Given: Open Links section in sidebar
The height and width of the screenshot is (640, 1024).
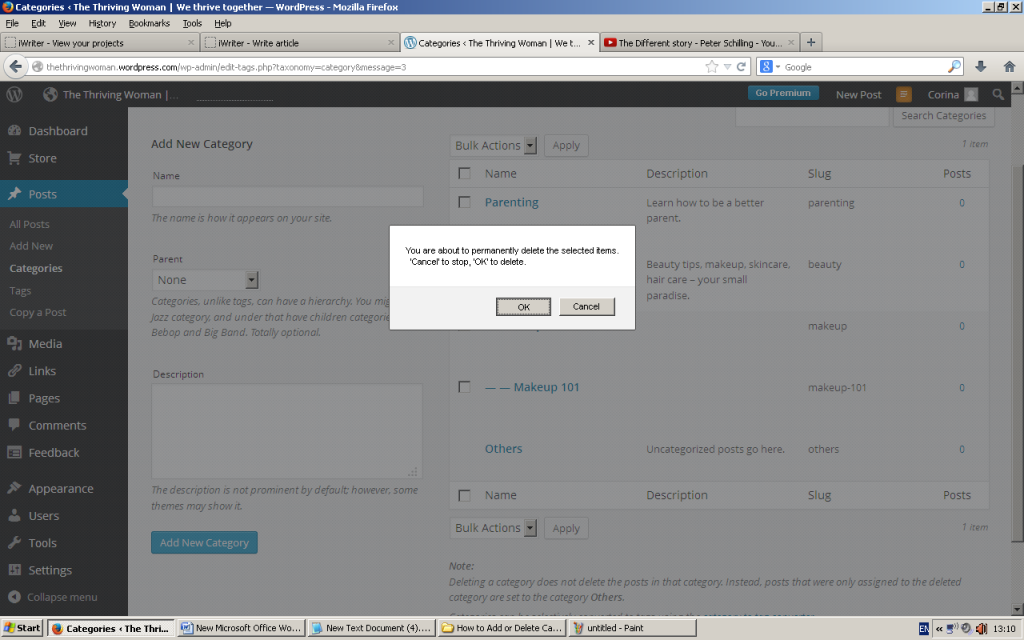Looking at the screenshot, I should 42,371.
